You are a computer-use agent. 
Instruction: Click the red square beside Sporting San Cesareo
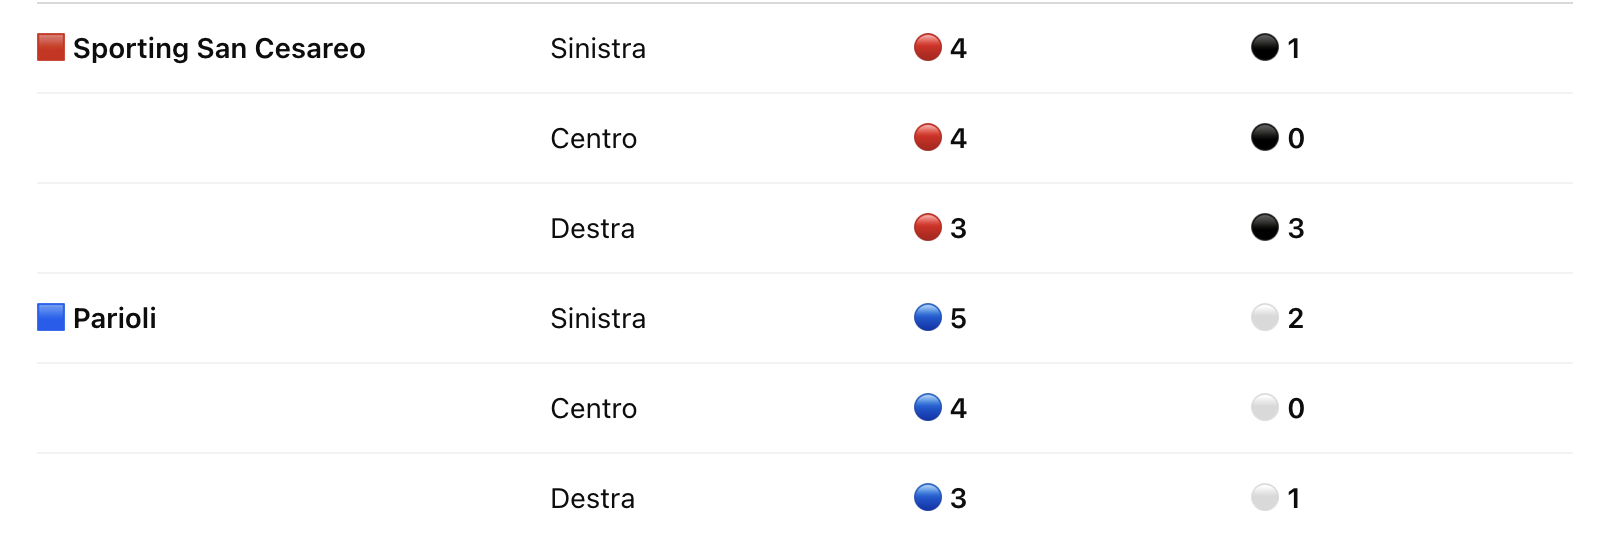pos(51,47)
